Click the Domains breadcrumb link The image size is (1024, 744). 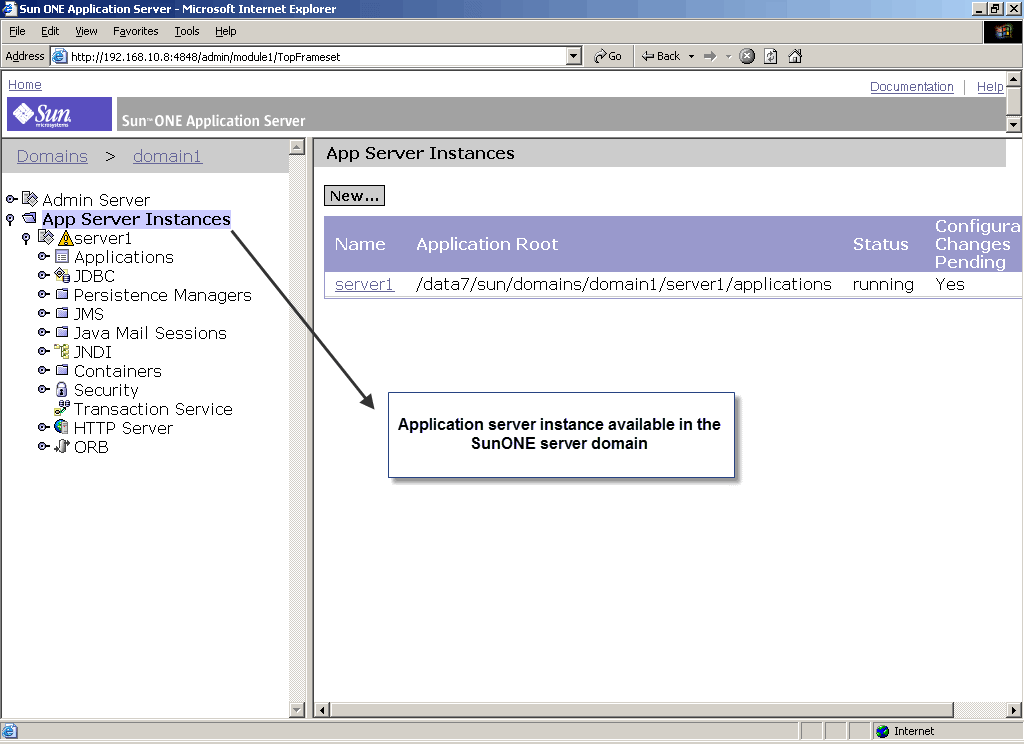tap(52, 156)
